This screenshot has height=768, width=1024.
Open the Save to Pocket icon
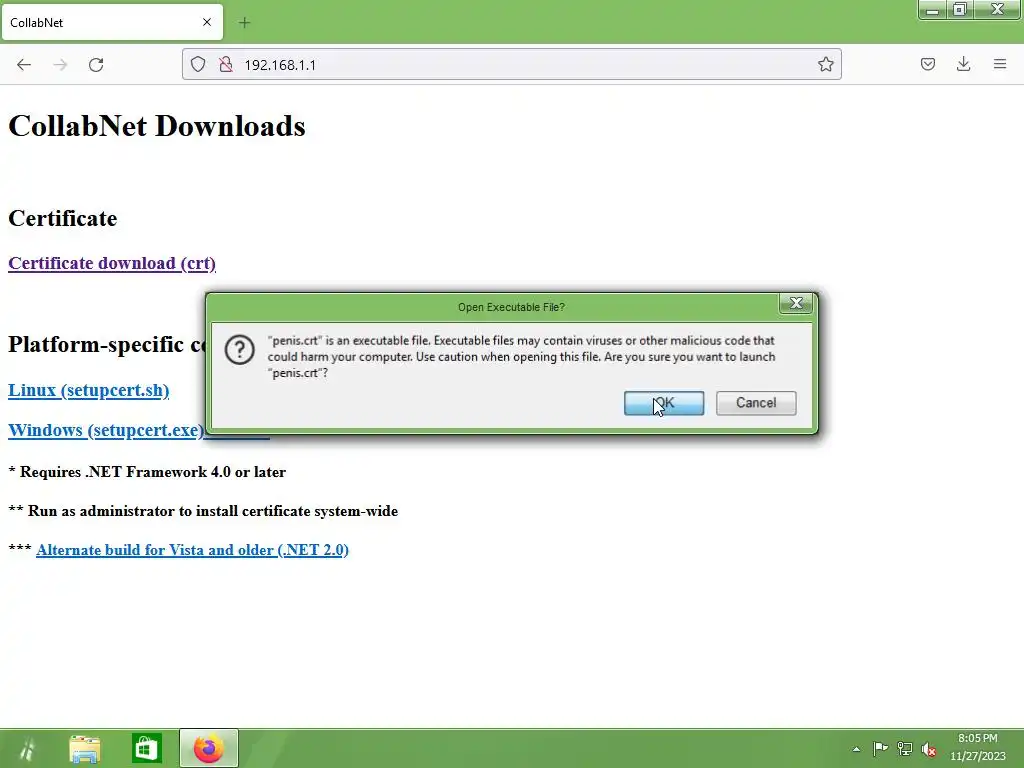coord(927,64)
